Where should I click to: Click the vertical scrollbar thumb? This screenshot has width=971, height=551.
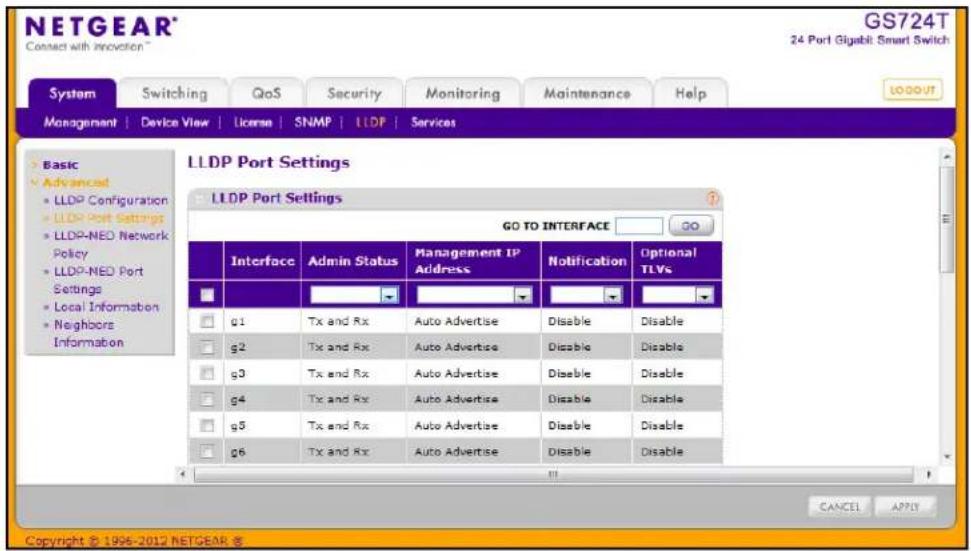pyautogui.click(x=946, y=219)
